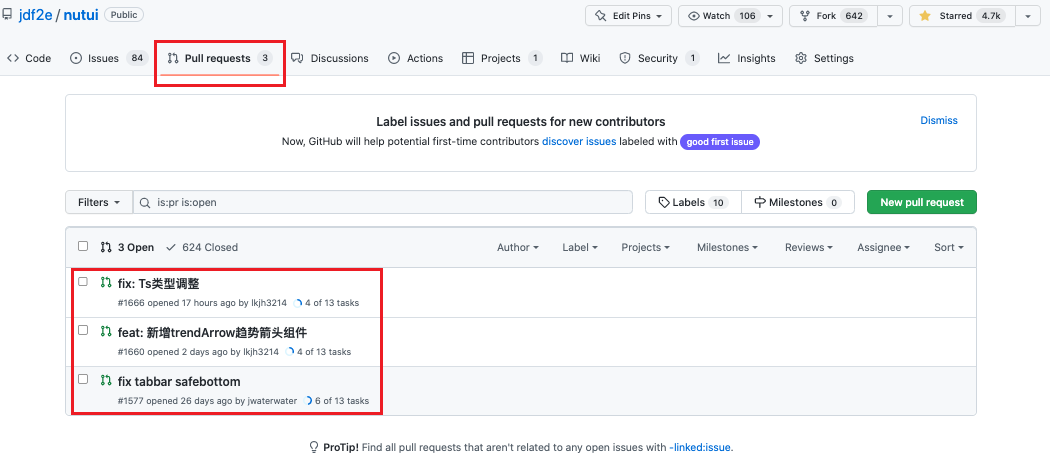Click the New pull request button
1050x460 pixels.
921,202
